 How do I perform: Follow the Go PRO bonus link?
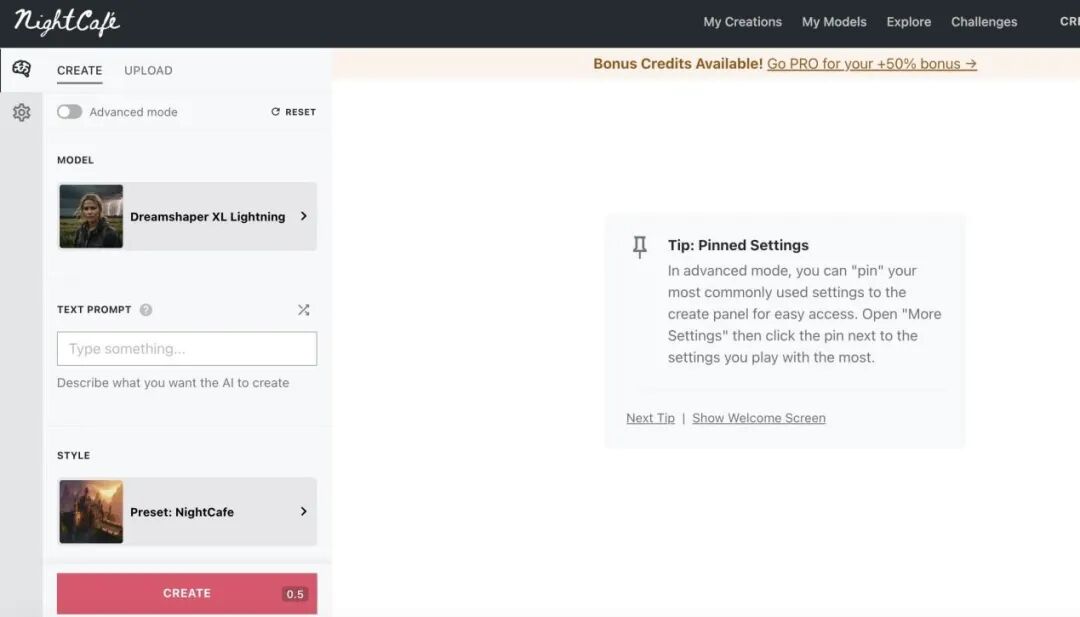[872, 64]
